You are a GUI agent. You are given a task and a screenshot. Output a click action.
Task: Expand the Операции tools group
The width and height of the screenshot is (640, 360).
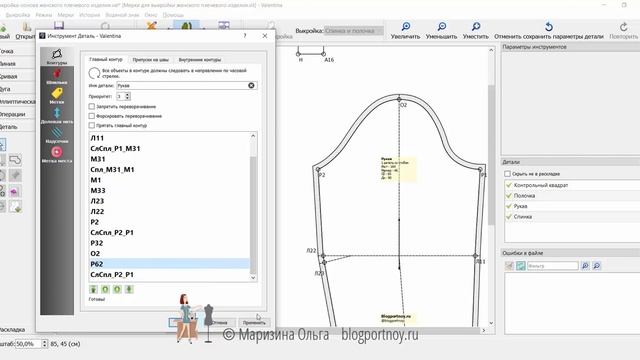coord(16,114)
